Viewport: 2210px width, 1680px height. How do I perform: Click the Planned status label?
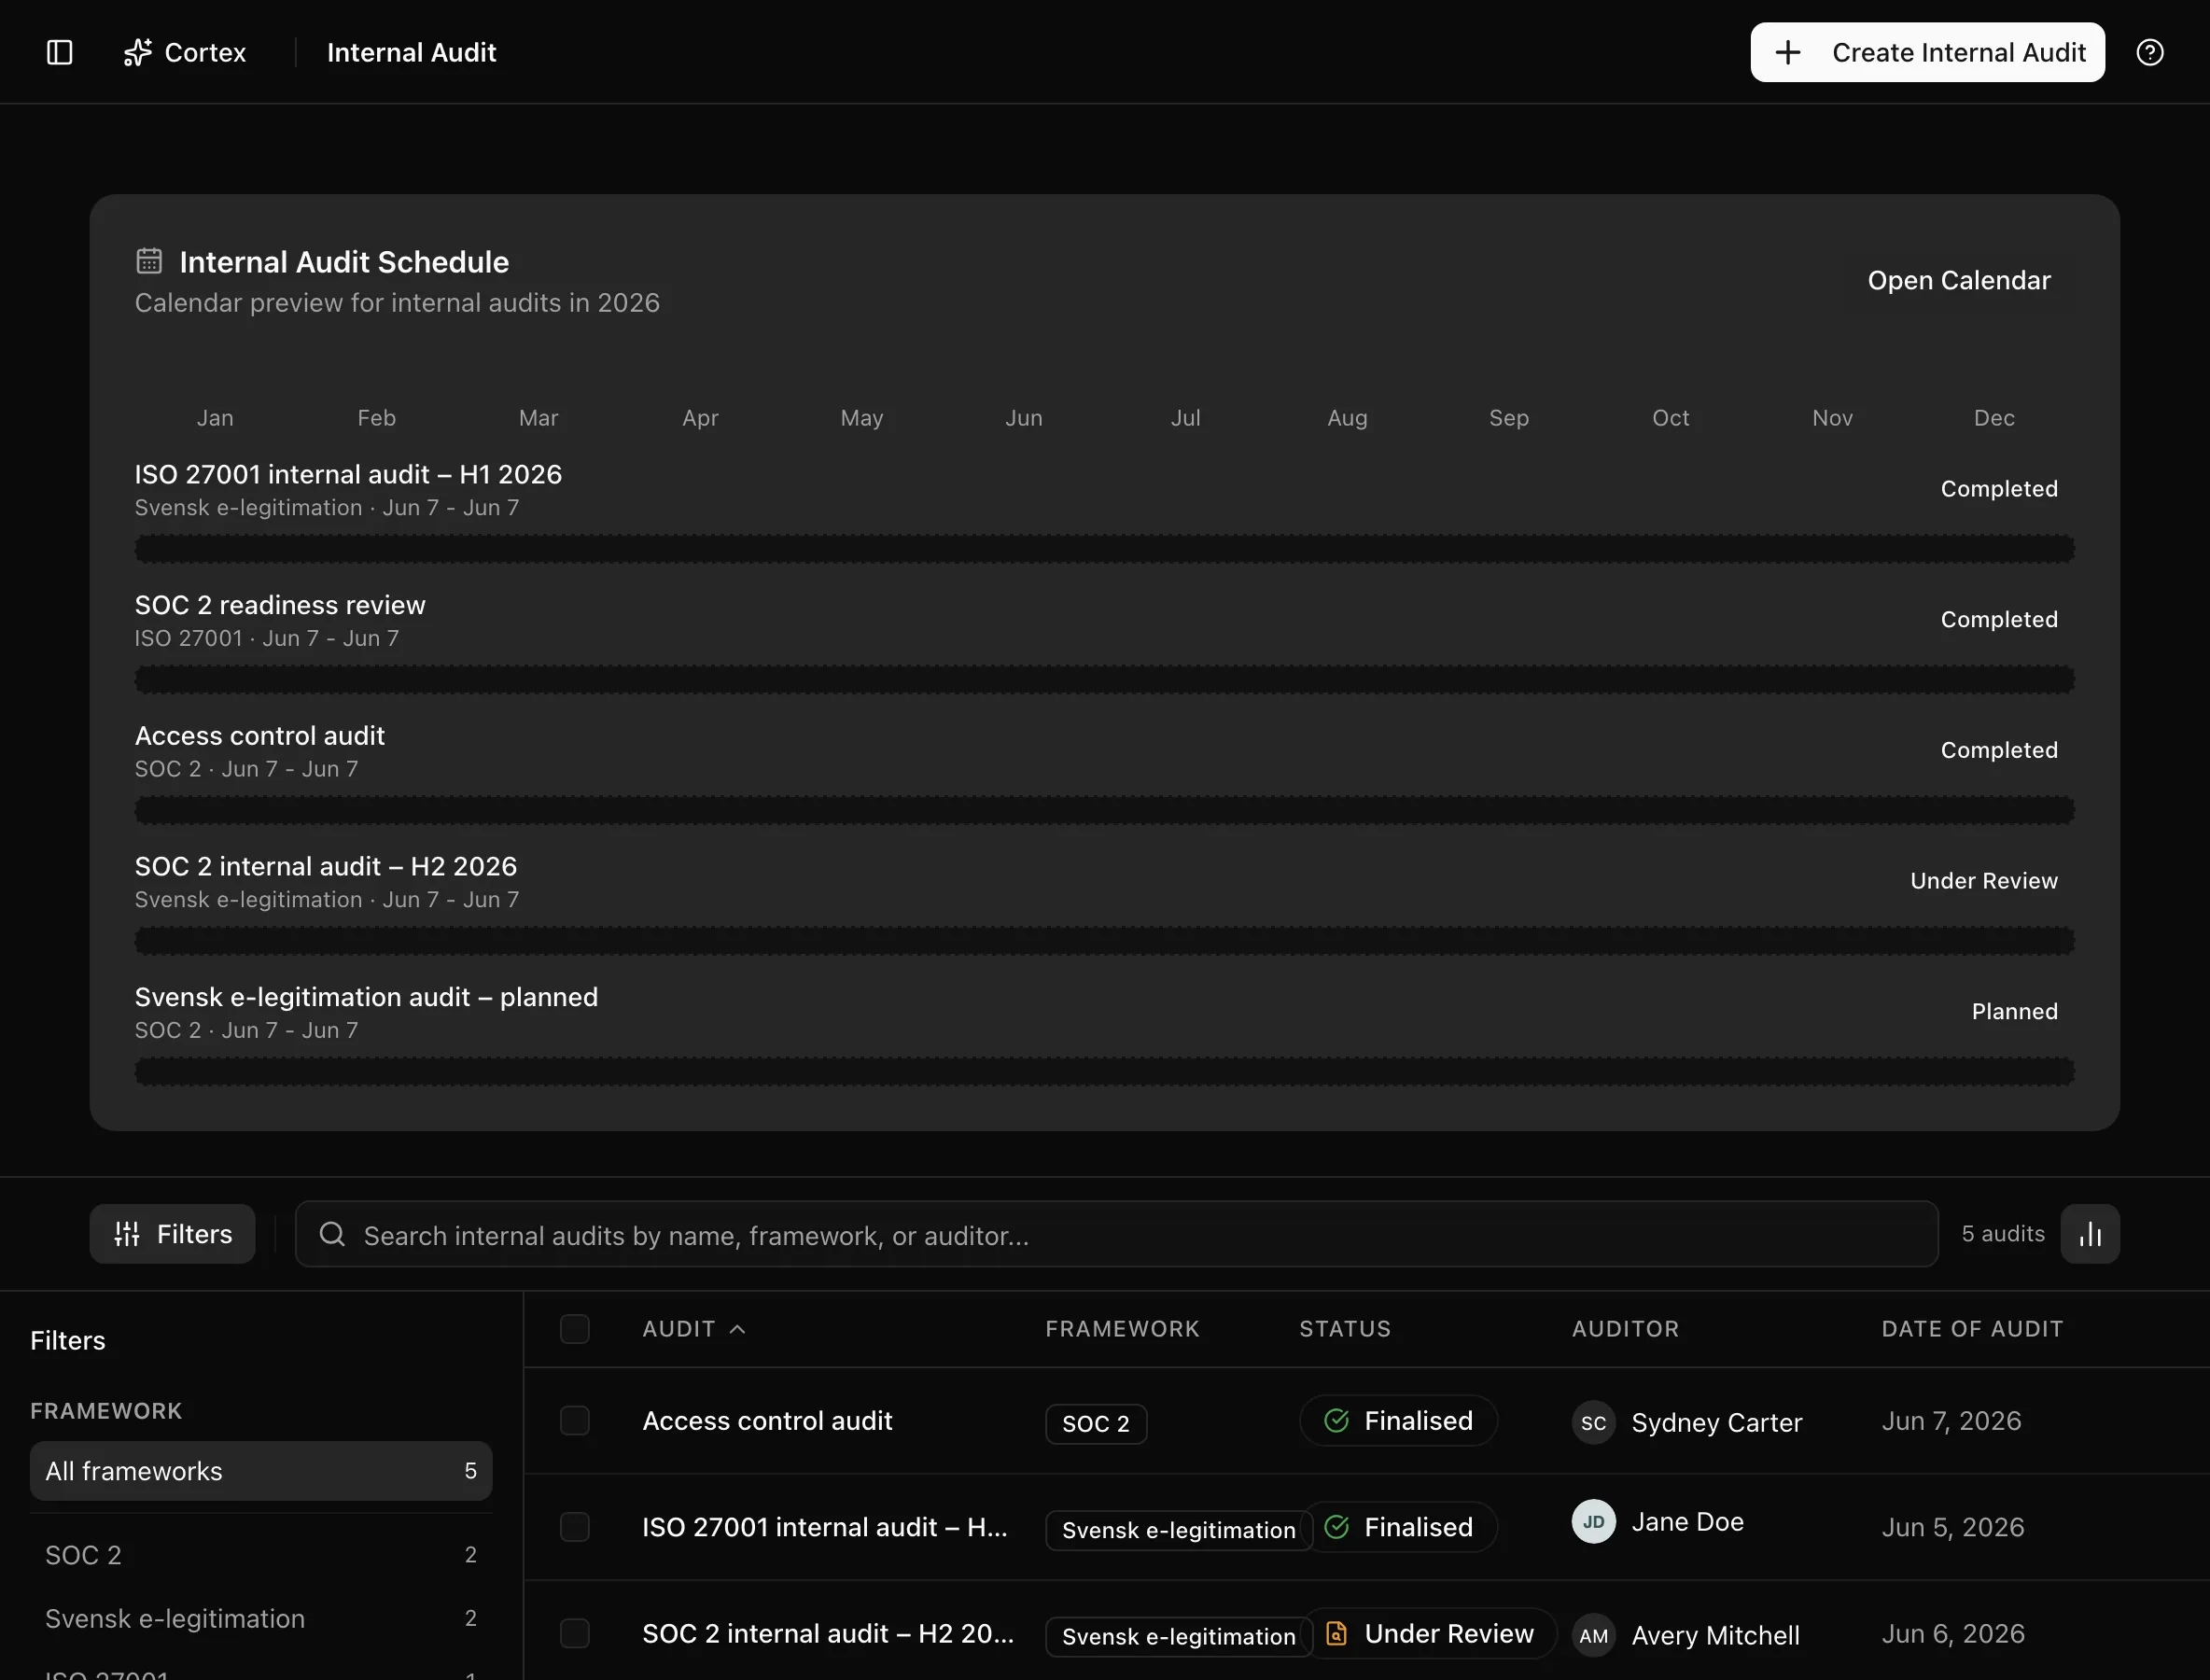(x=2014, y=1011)
